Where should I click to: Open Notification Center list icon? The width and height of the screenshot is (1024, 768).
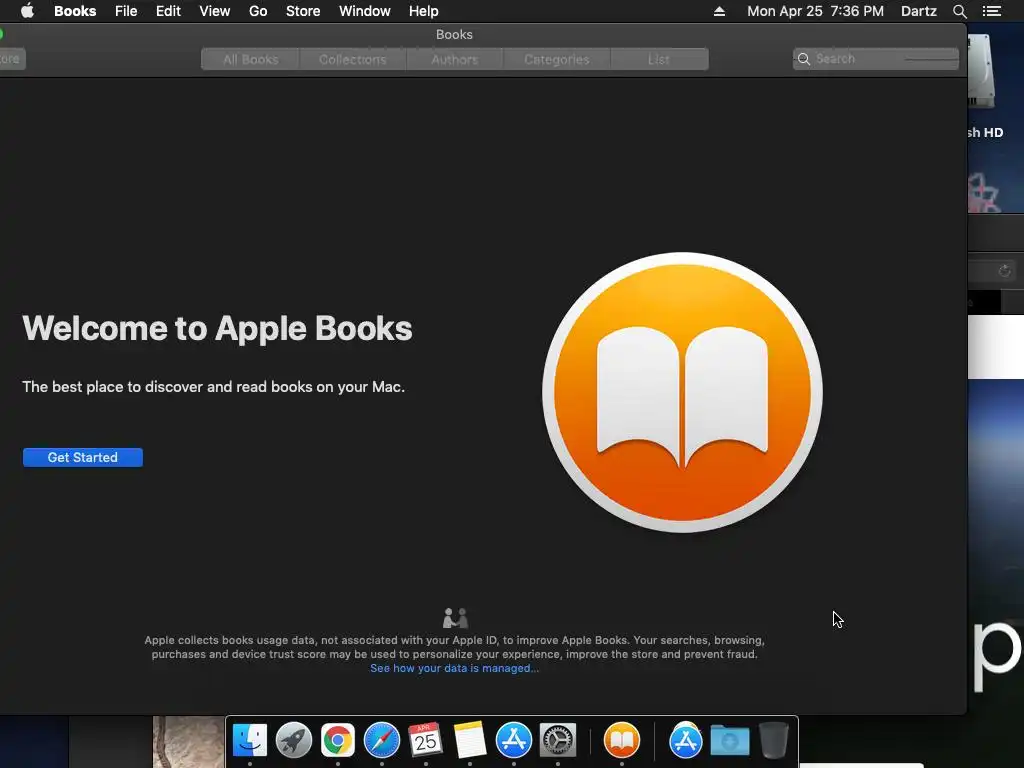[x=991, y=11]
